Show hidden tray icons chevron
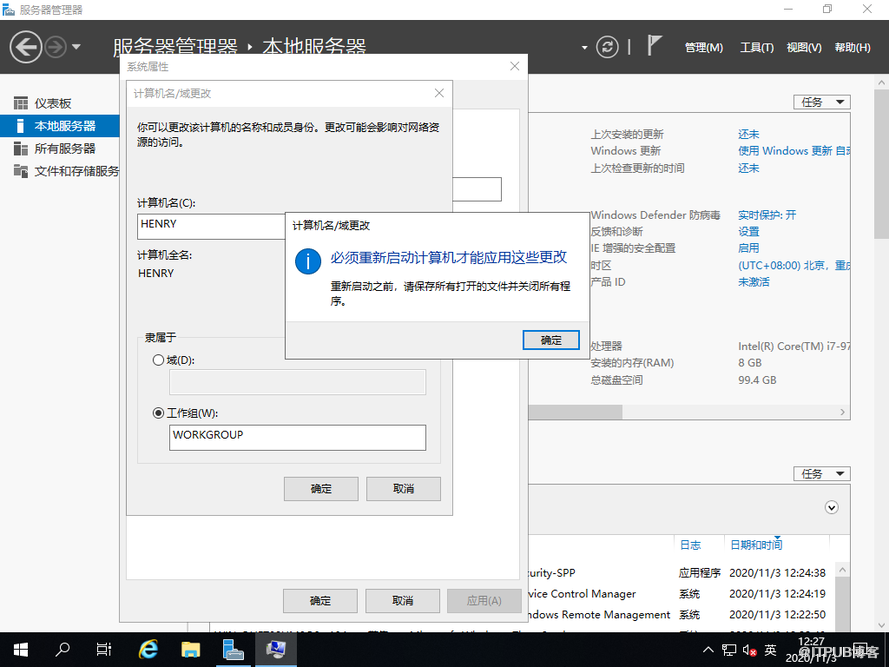This screenshot has width=889, height=667. pyautogui.click(x=708, y=650)
